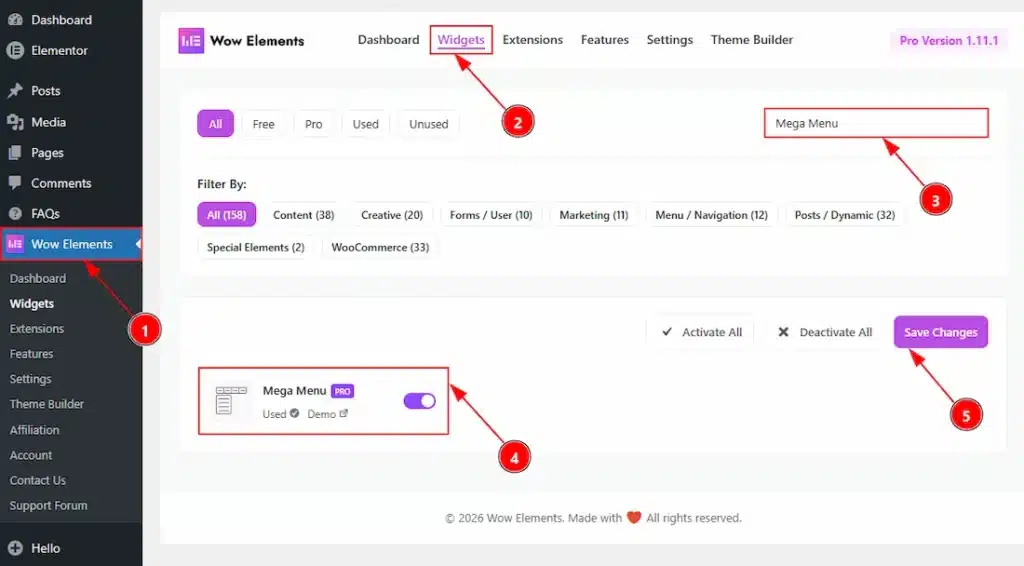This screenshot has height=566, width=1024.
Task: Click the Mega Menu search field
Action: [876, 123]
